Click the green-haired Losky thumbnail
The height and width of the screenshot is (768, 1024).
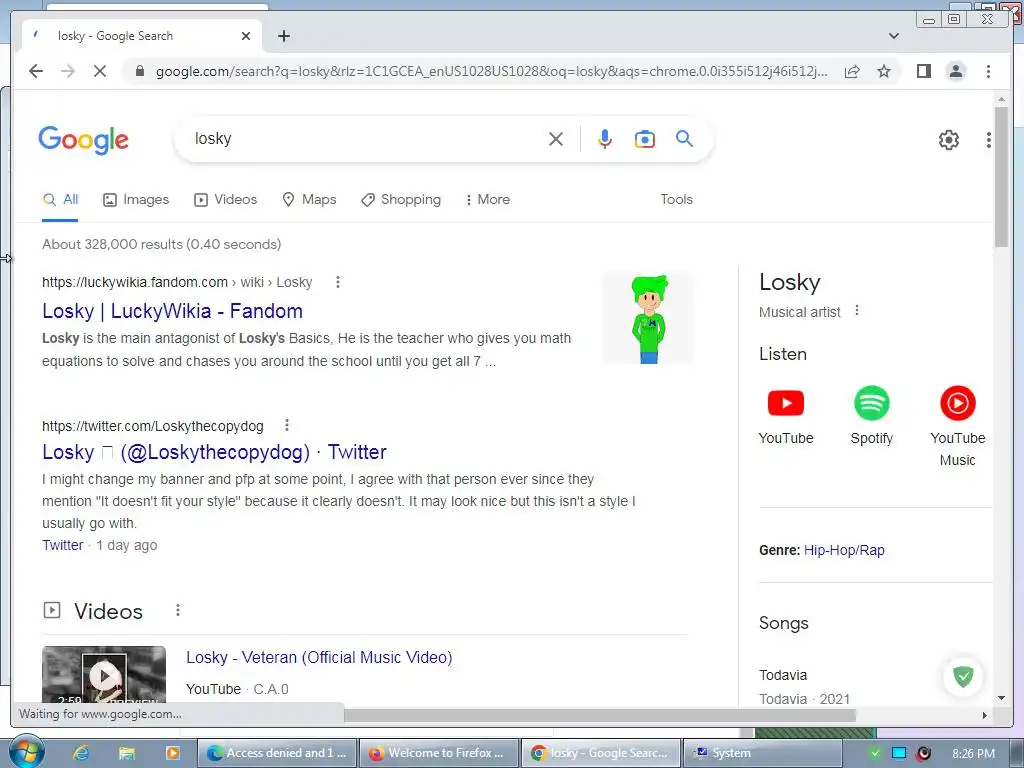point(648,318)
